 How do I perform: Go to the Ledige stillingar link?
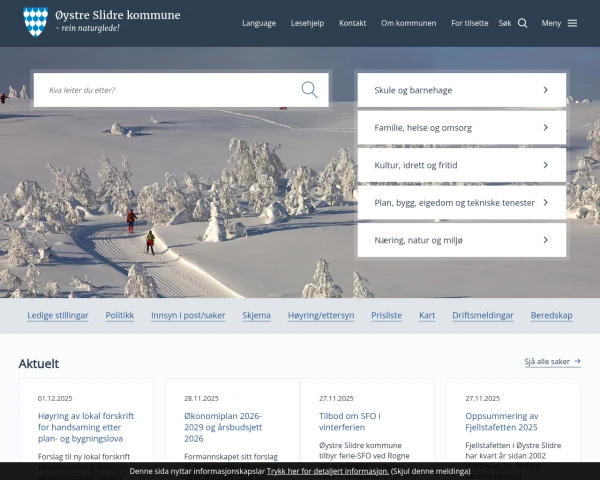58,315
